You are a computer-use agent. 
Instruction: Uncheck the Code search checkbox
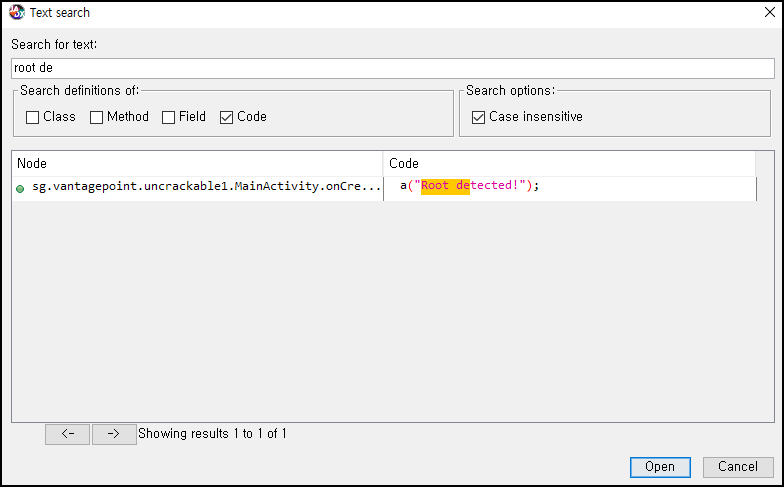coord(226,118)
